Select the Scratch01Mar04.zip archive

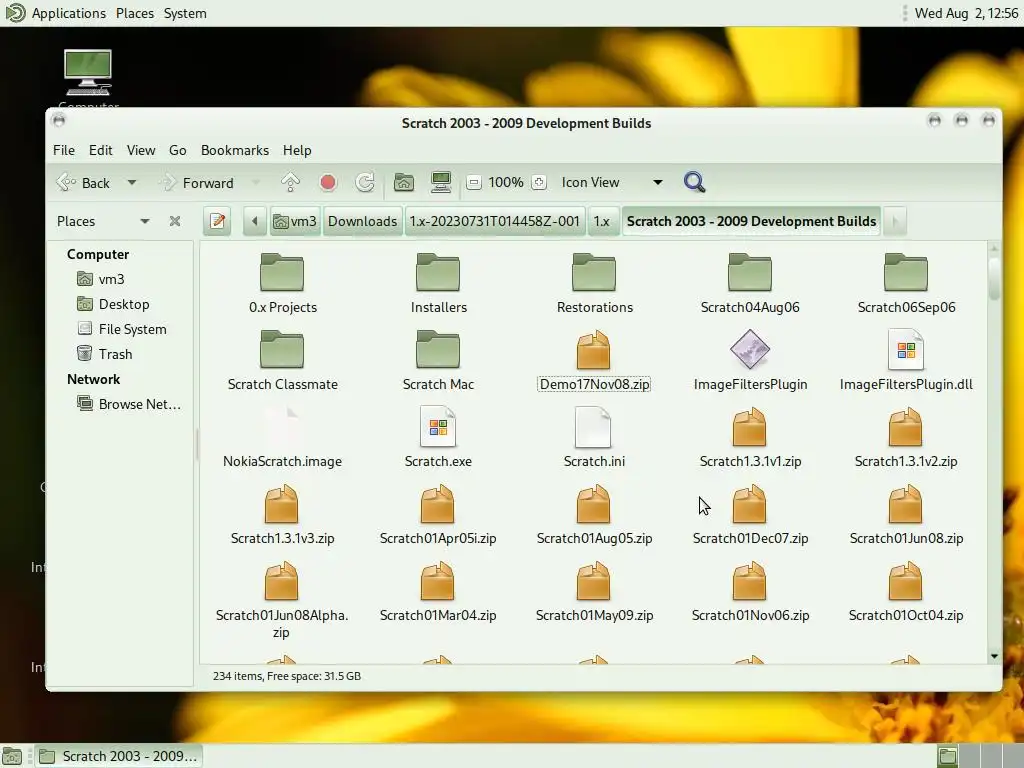pyautogui.click(x=438, y=592)
